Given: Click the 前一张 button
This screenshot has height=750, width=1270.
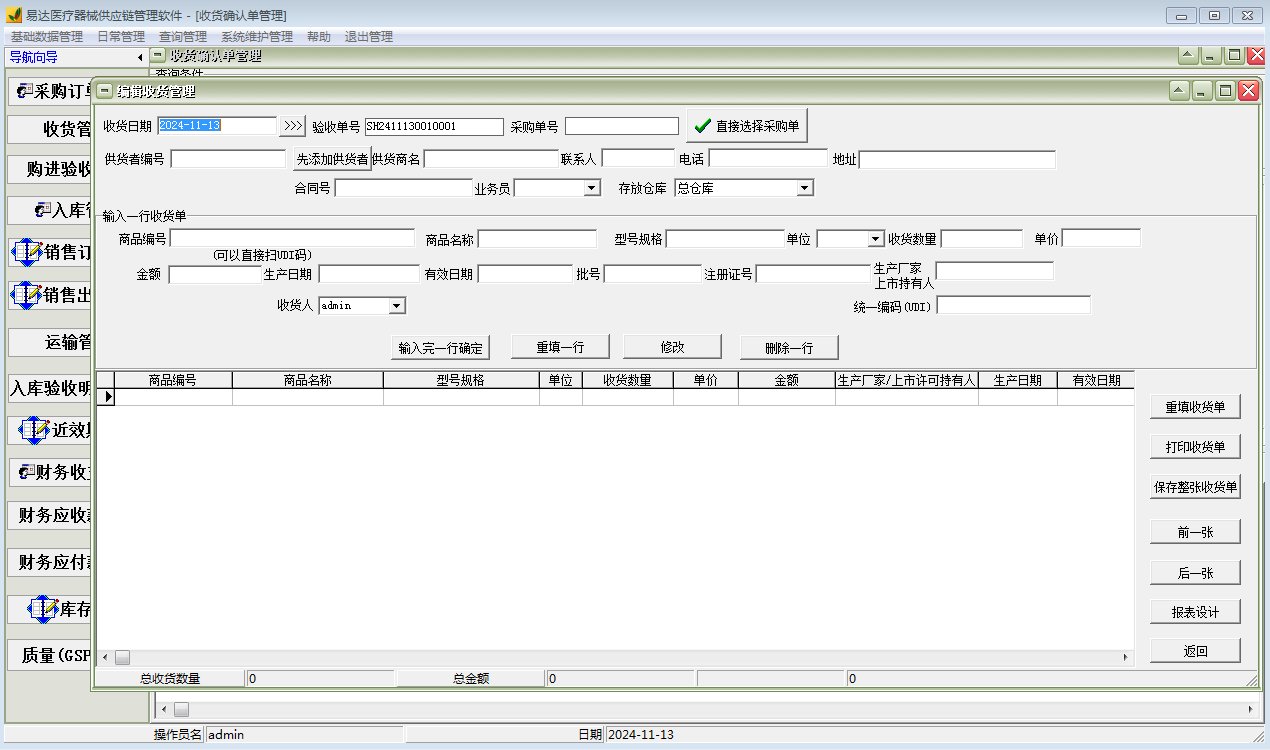Looking at the screenshot, I should tap(1195, 533).
